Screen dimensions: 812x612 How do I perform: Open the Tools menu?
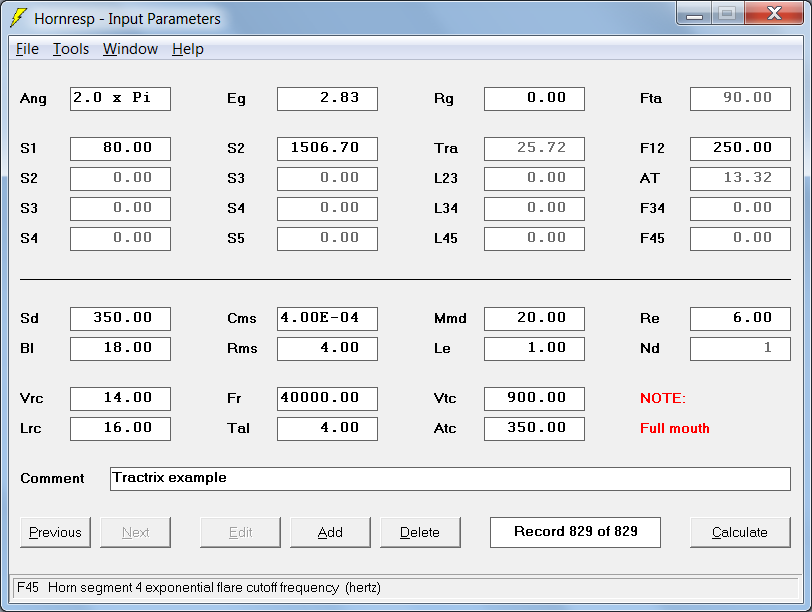pos(71,49)
